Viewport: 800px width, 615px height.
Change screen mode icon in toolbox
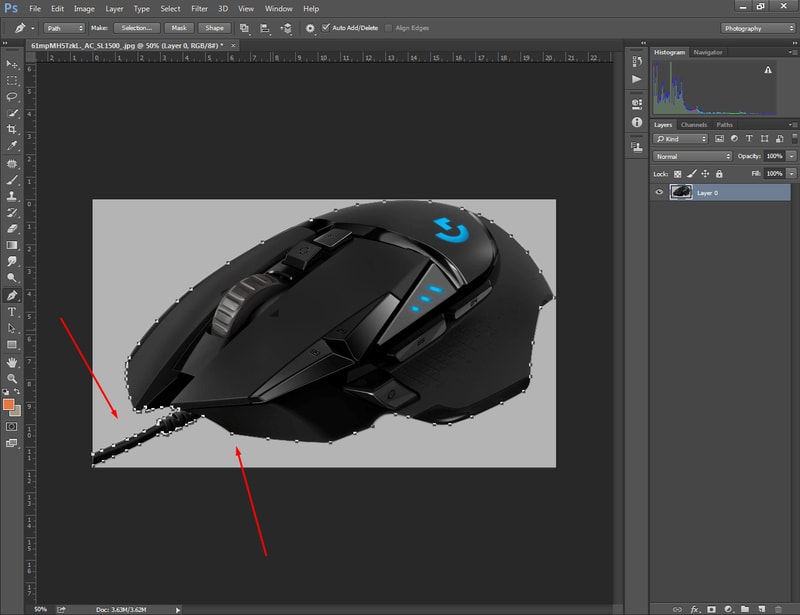click(11, 443)
